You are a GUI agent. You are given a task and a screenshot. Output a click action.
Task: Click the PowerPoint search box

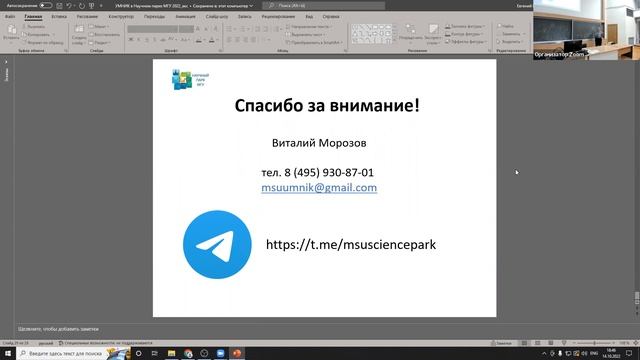click(x=323, y=6)
